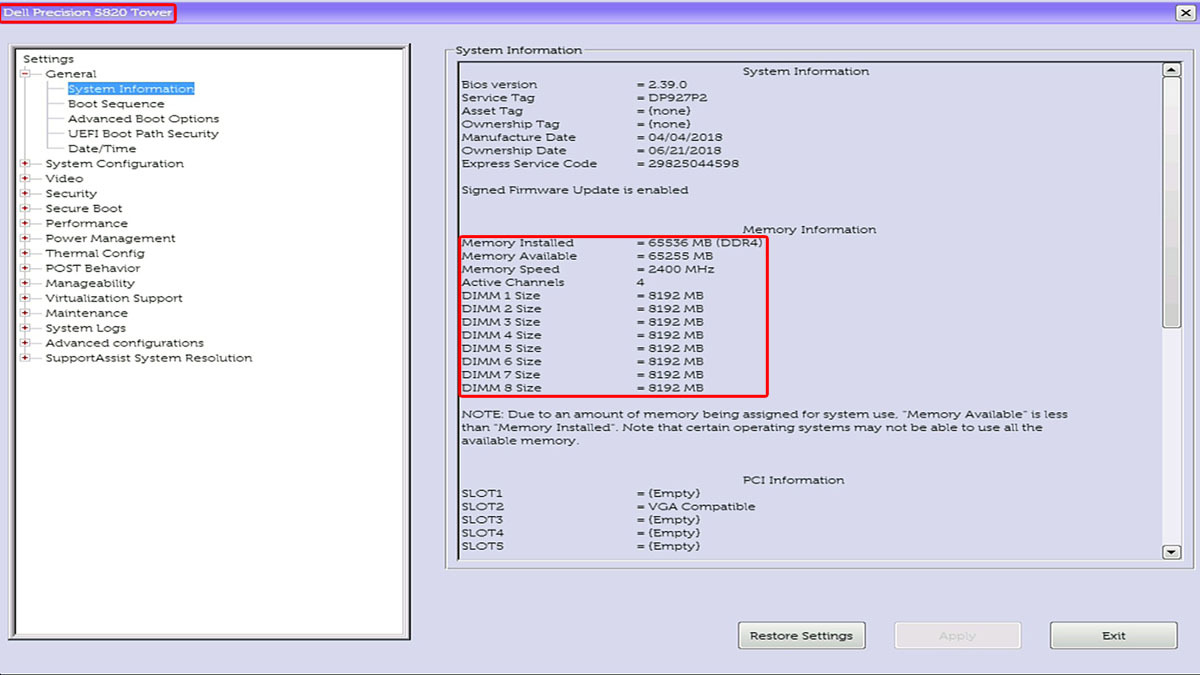This screenshot has width=1200, height=675.
Task: Expand the Virtualization Support node
Action: (x=25, y=298)
